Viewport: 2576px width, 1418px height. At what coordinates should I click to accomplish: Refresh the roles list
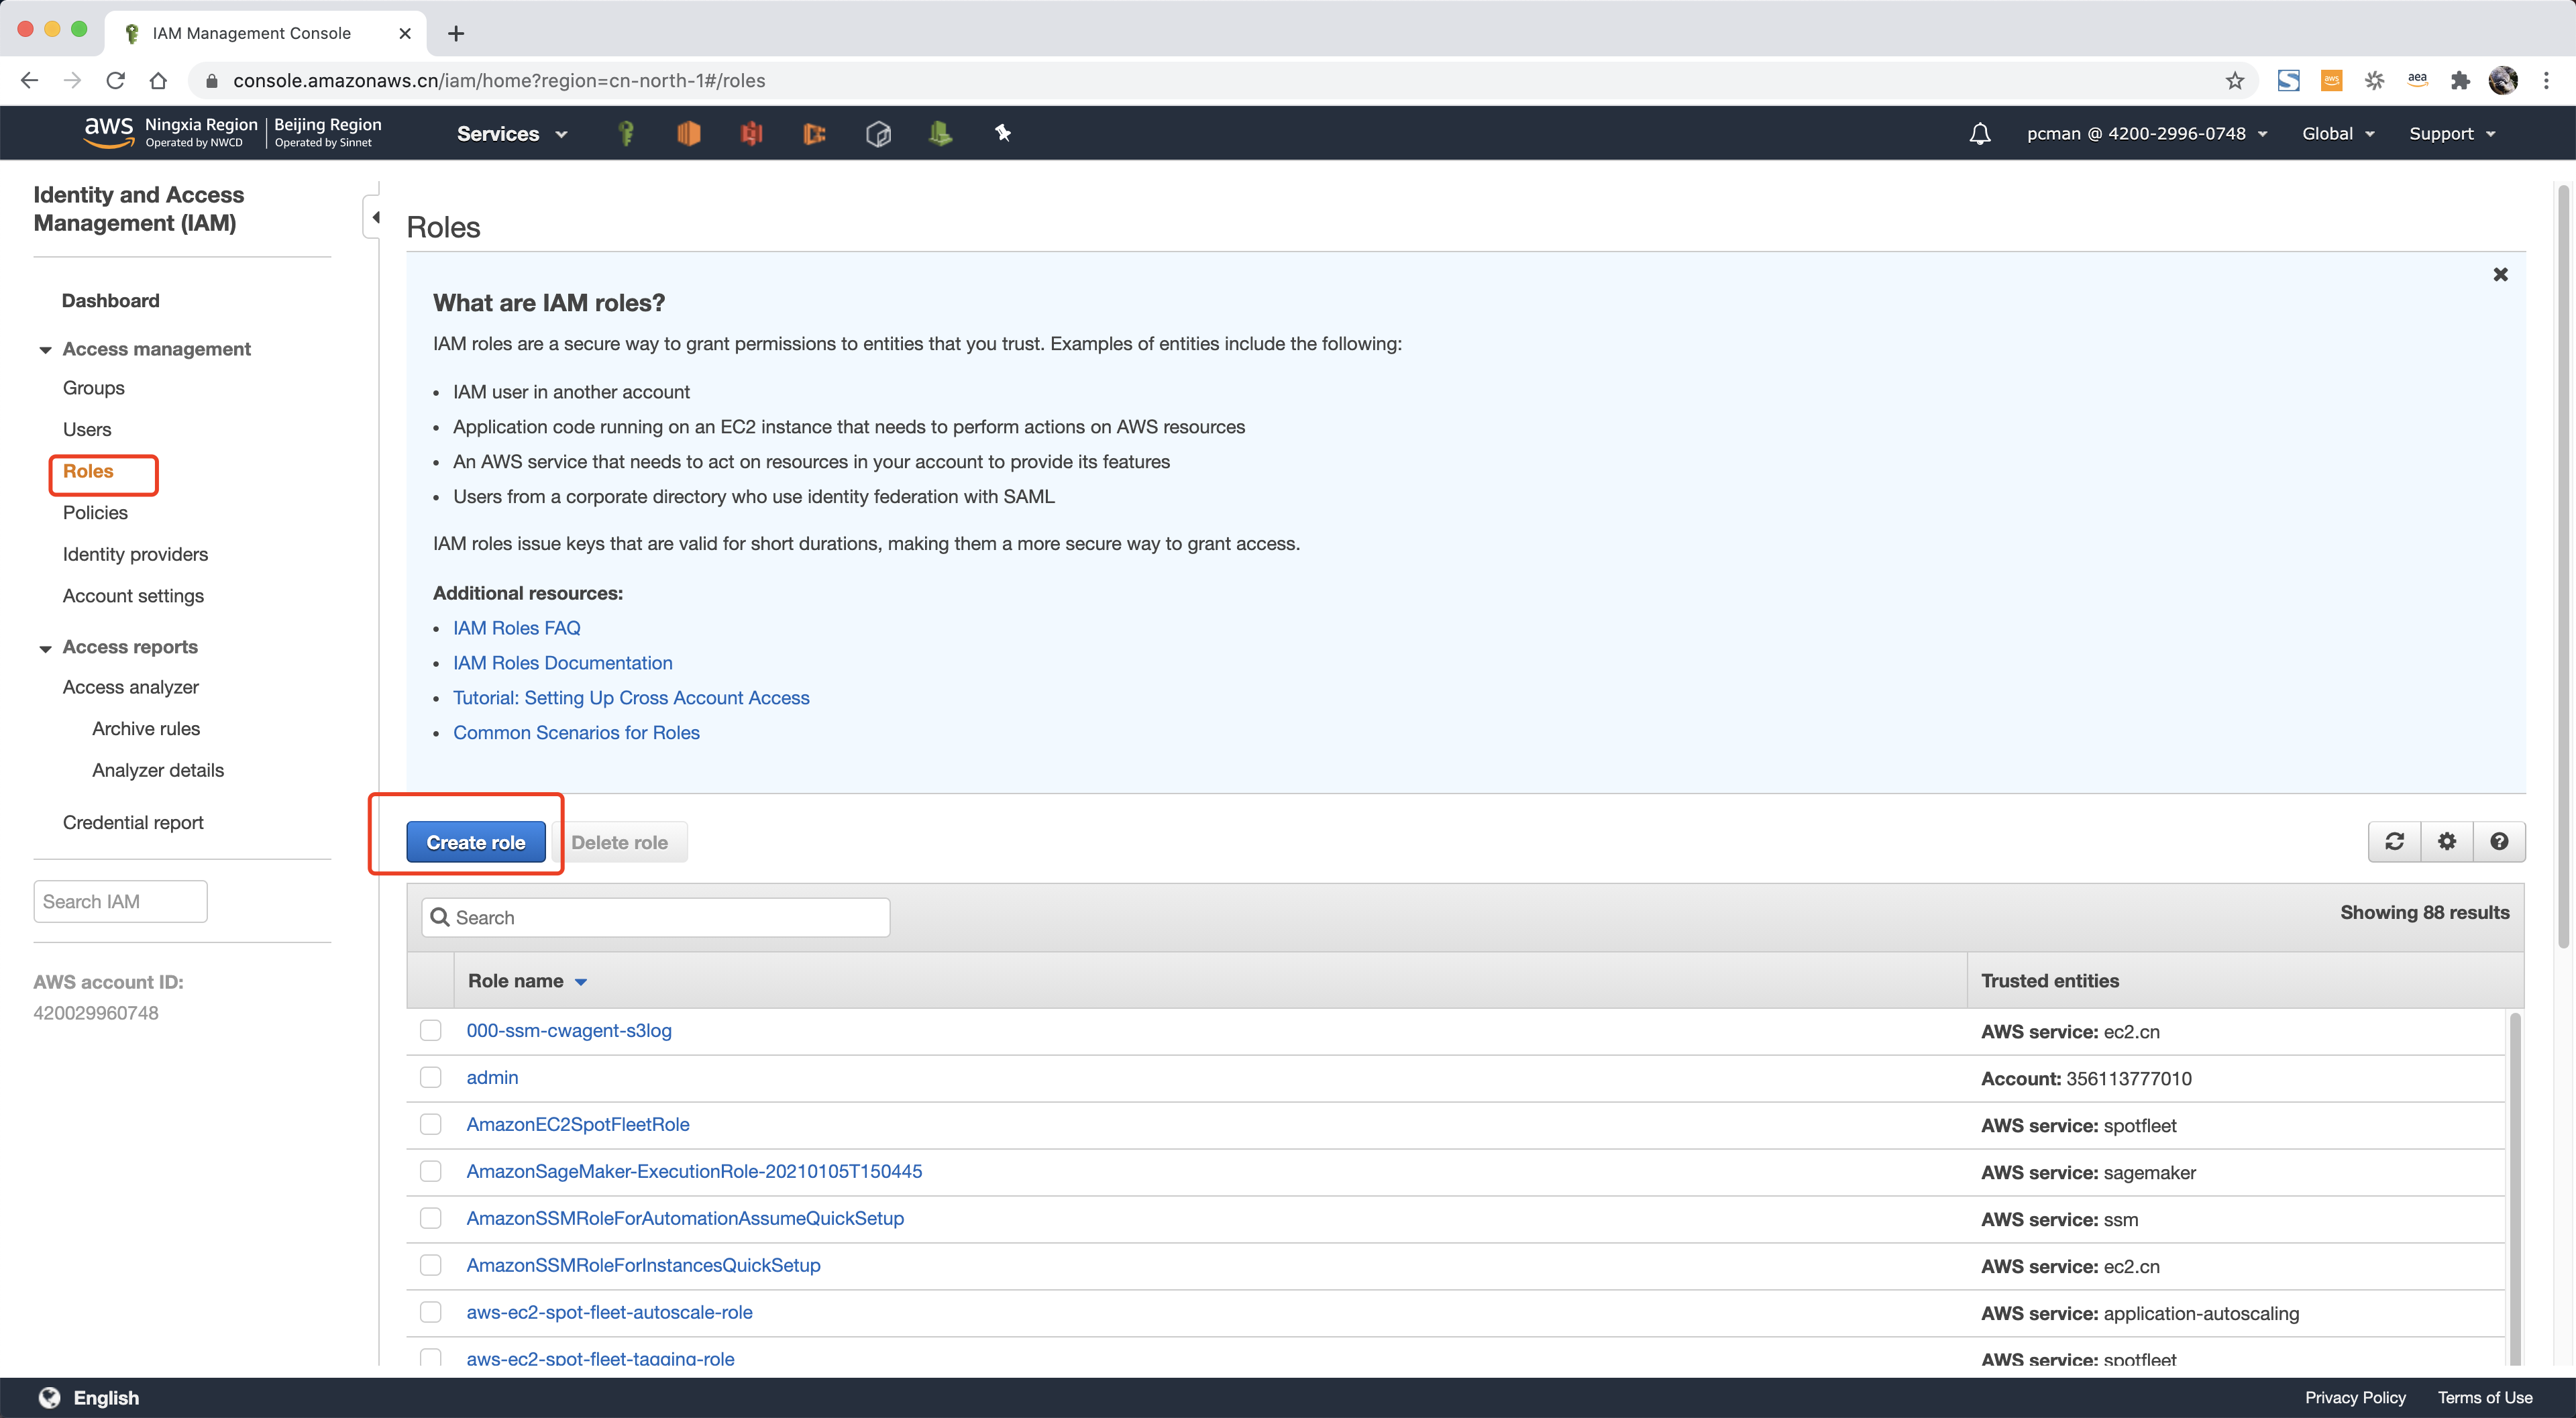2394,841
